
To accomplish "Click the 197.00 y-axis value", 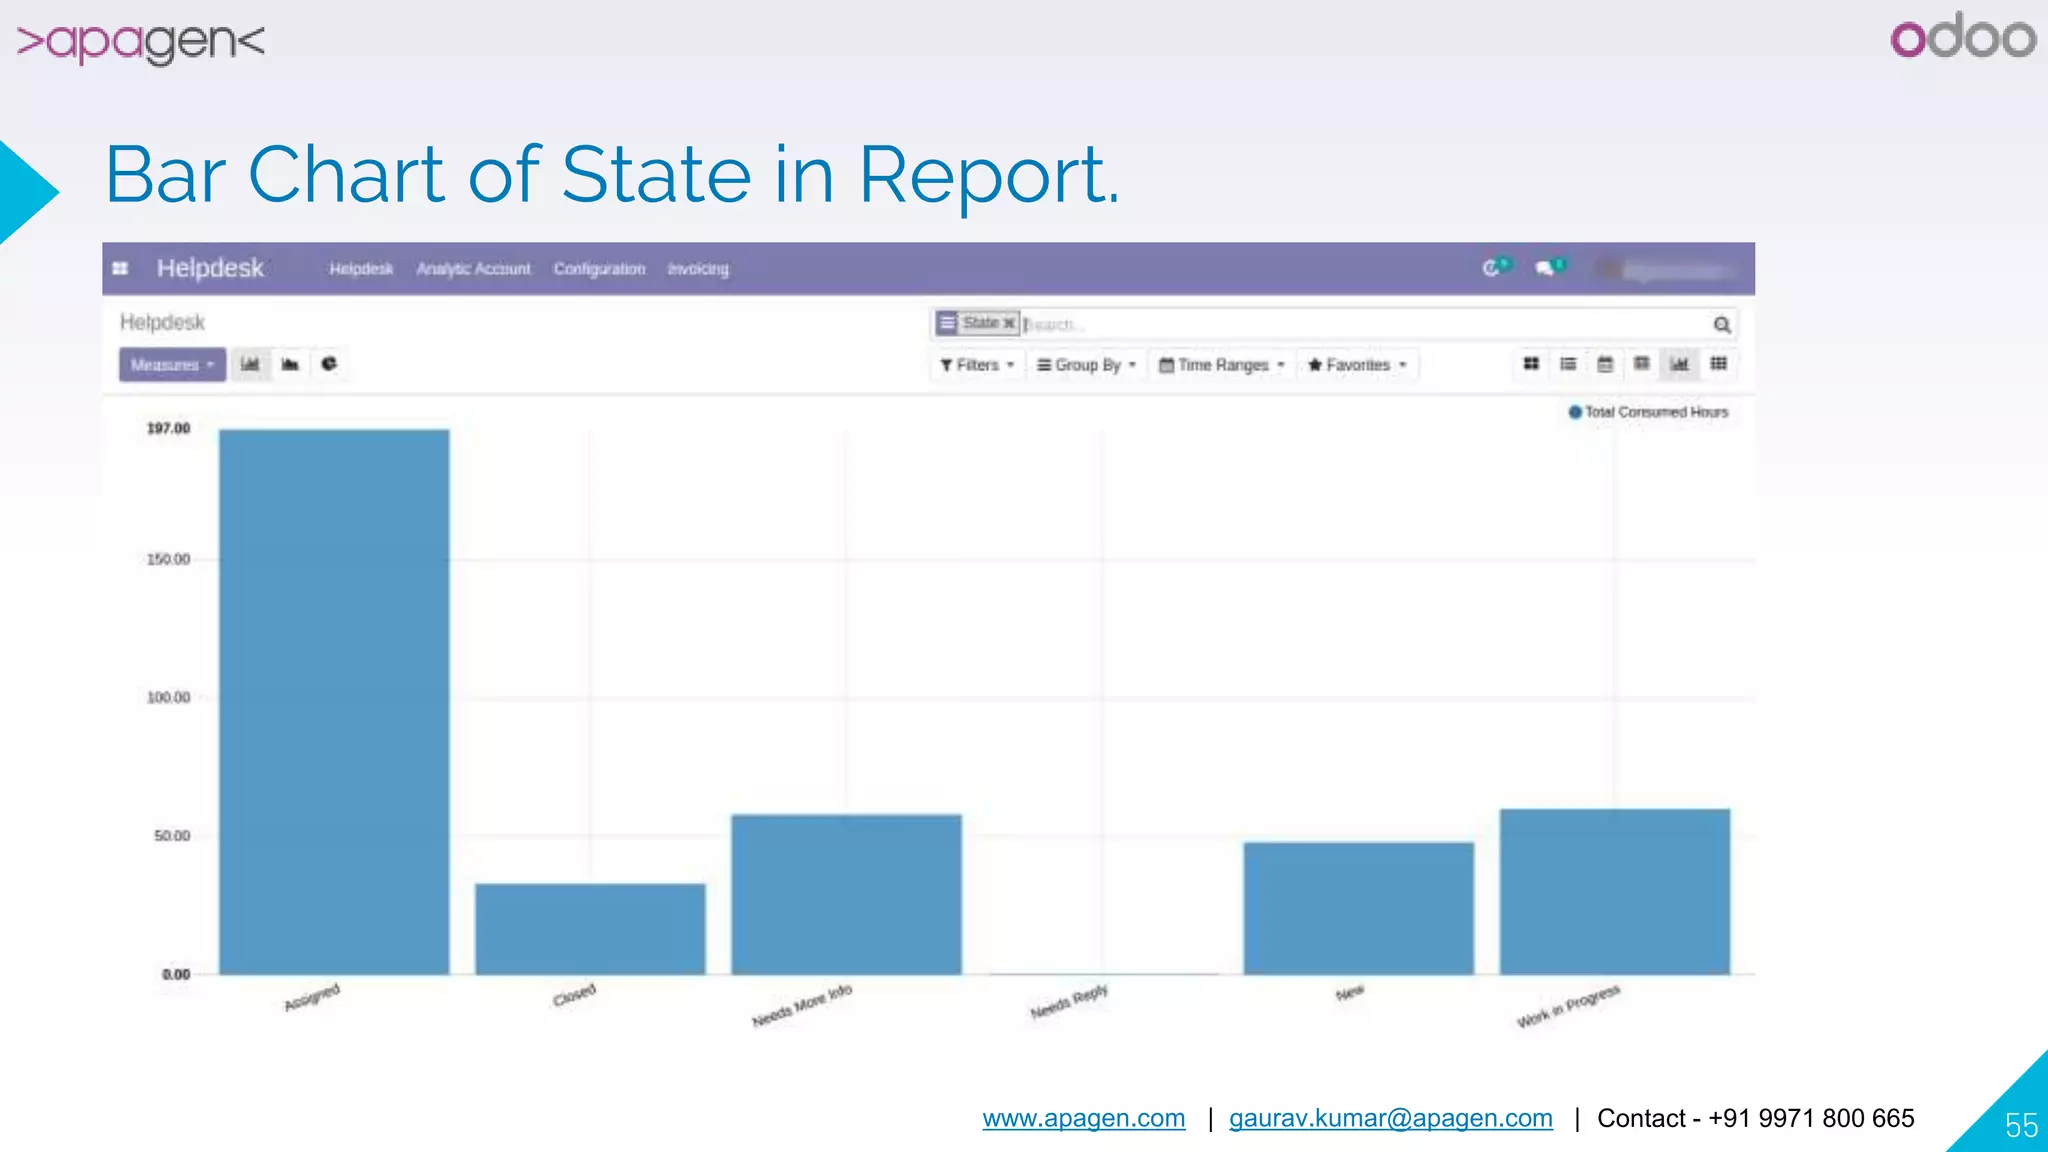I will coord(168,428).
